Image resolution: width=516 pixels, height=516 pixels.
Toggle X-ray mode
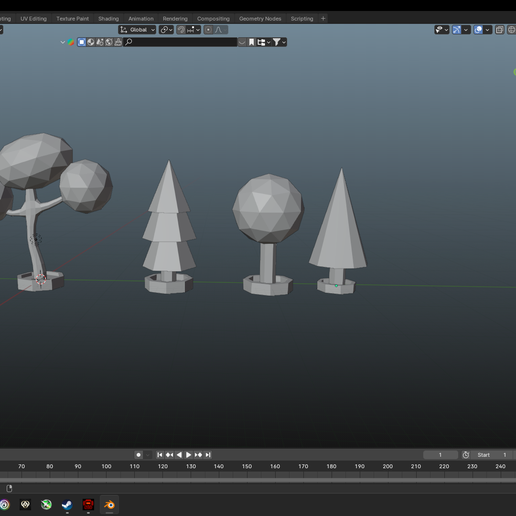499,30
